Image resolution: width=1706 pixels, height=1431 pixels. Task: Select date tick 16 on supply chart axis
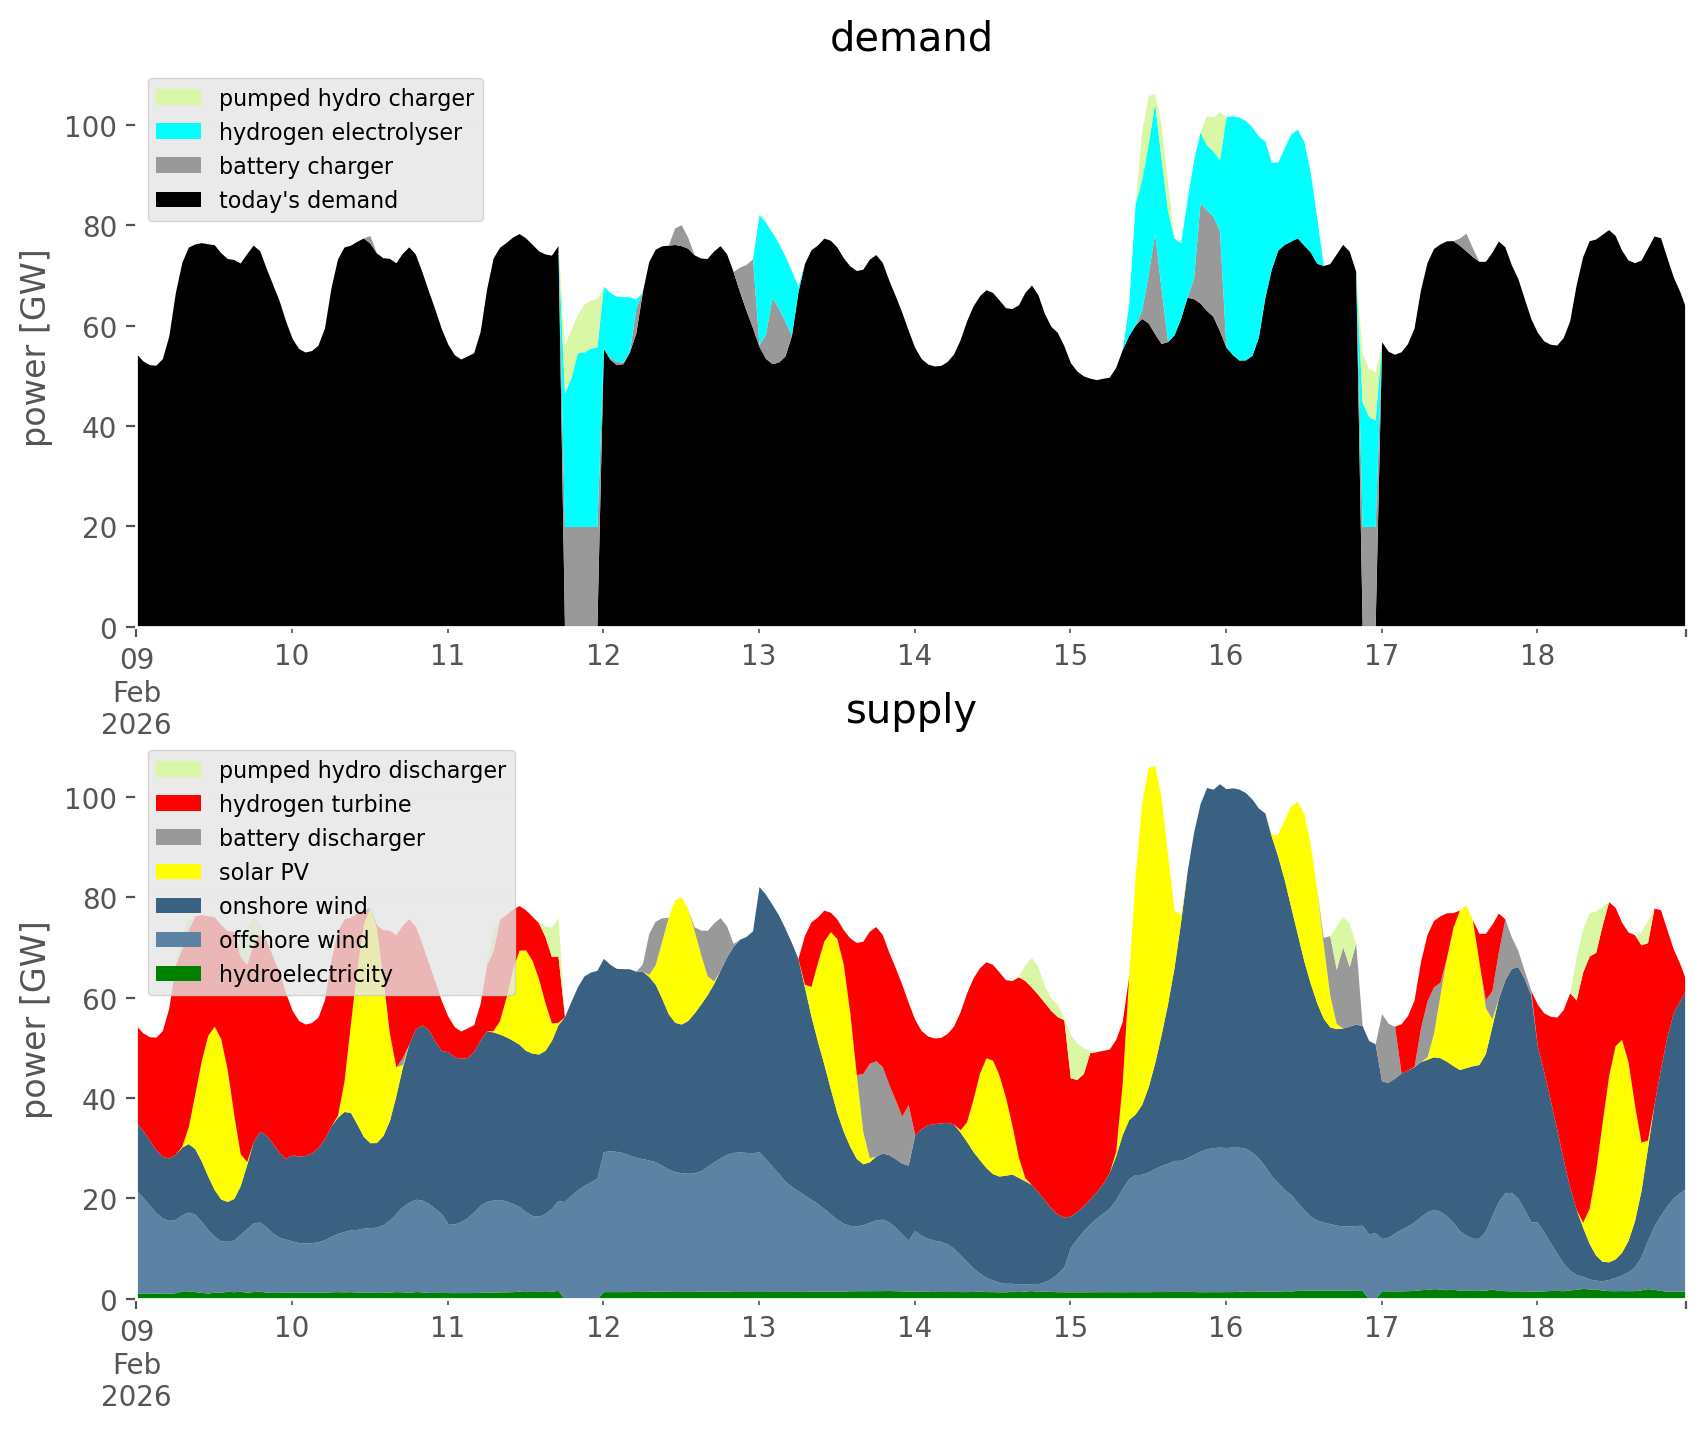(x=1226, y=1328)
